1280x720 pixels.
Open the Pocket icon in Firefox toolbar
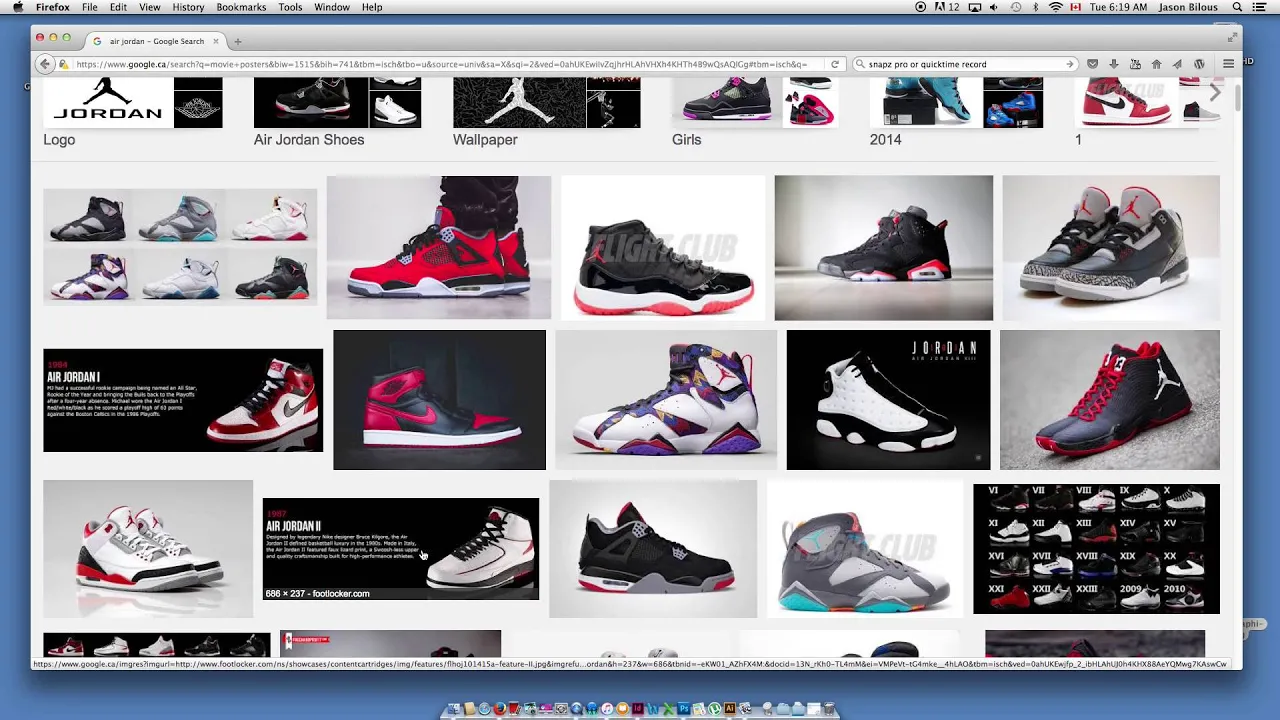[x=1092, y=64]
